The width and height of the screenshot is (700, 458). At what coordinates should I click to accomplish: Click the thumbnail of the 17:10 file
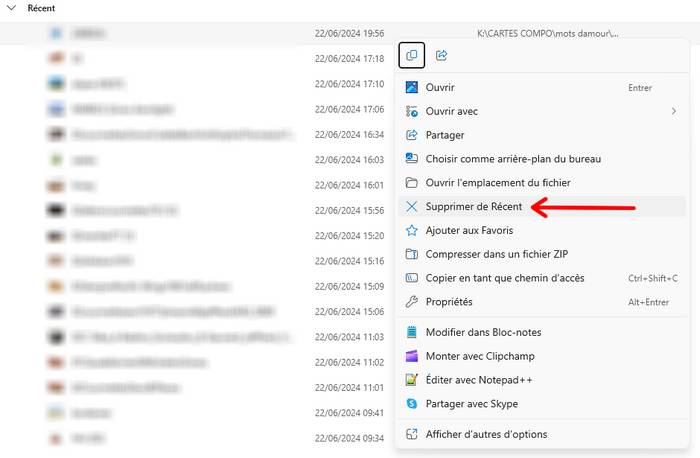click(56, 83)
